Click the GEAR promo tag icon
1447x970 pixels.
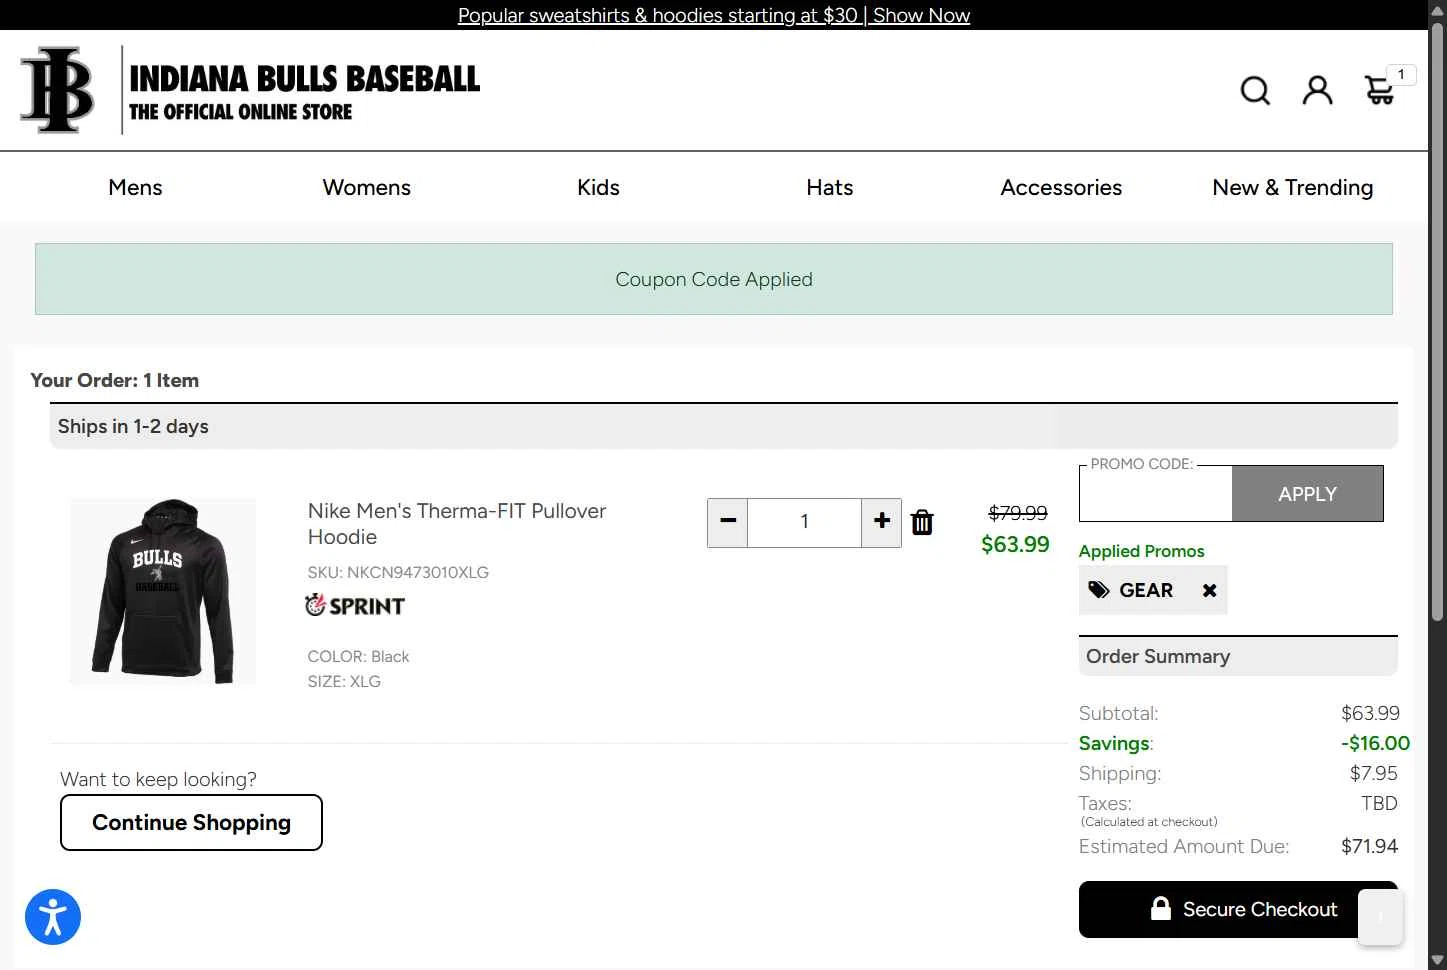click(x=1099, y=590)
